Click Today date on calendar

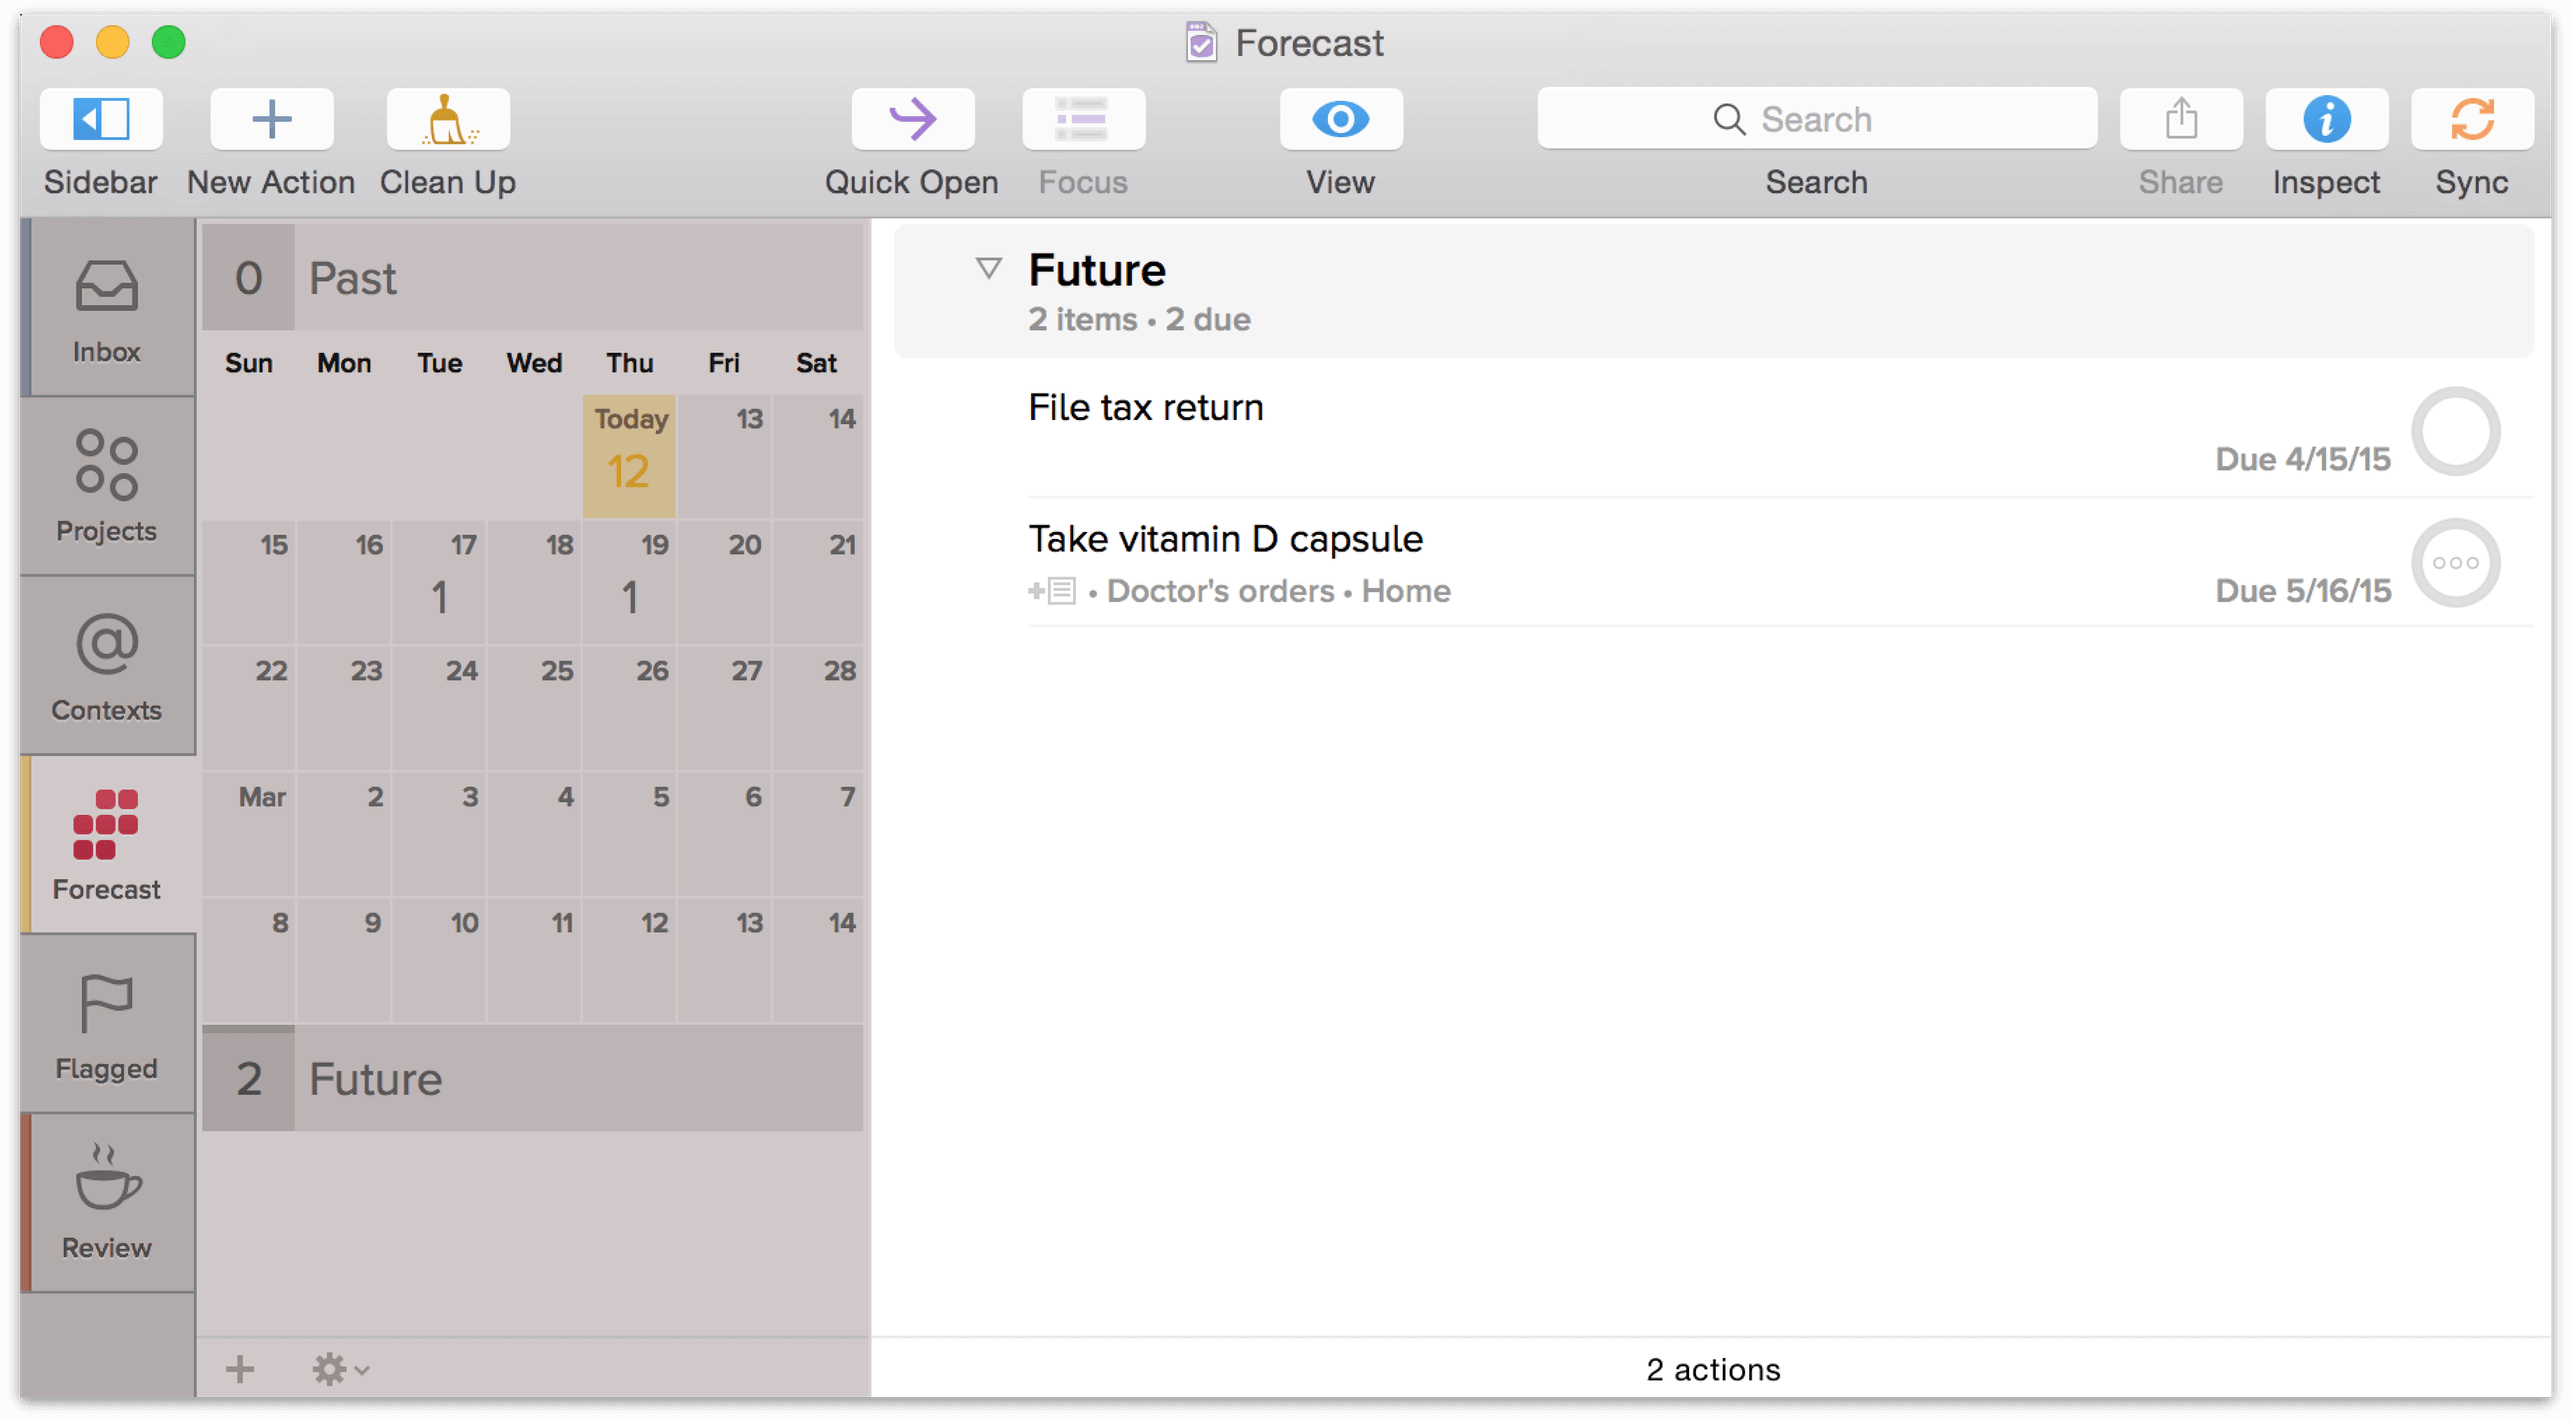pyautogui.click(x=628, y=452)
